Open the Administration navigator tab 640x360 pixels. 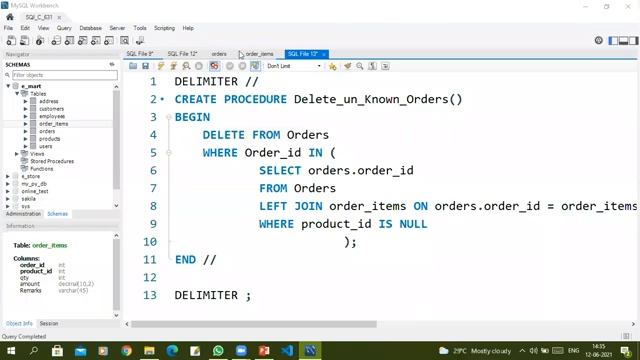pyautogui.click(x=23, y=214)
